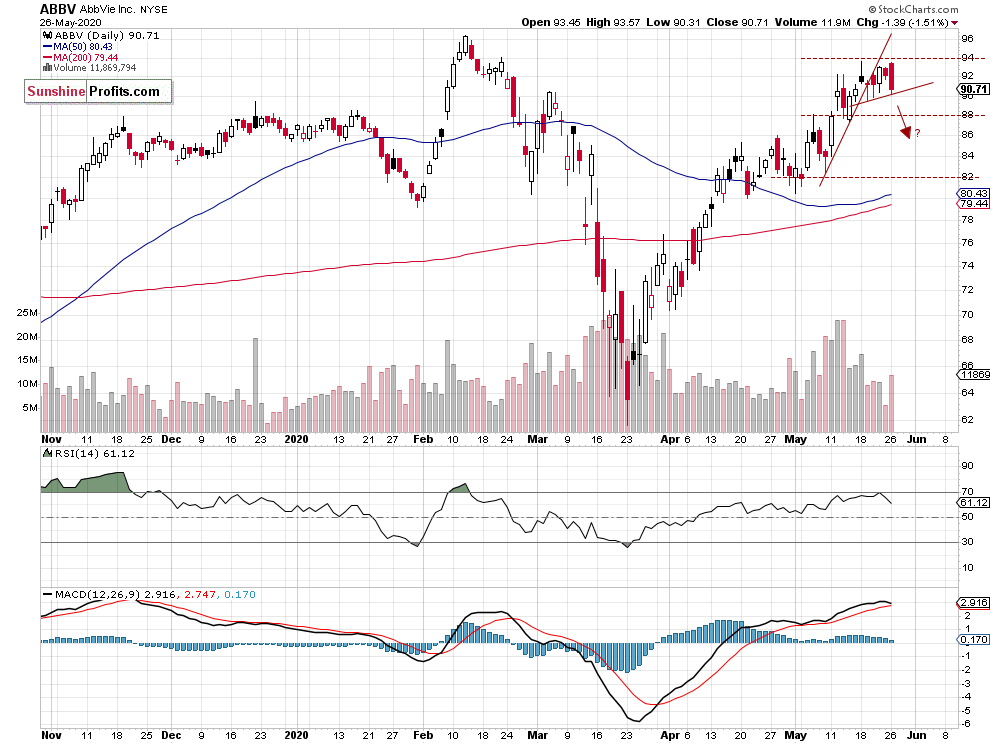Click the 5M volume axis label
990x744 pixels.
(30, 407)
